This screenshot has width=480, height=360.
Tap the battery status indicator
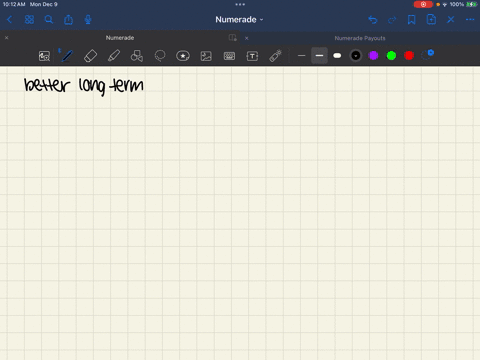click(x=471, y=4)
